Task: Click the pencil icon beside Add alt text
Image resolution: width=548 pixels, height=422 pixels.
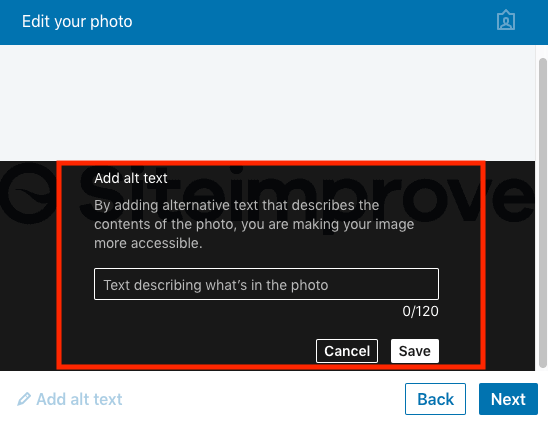Action: [24, 399]
